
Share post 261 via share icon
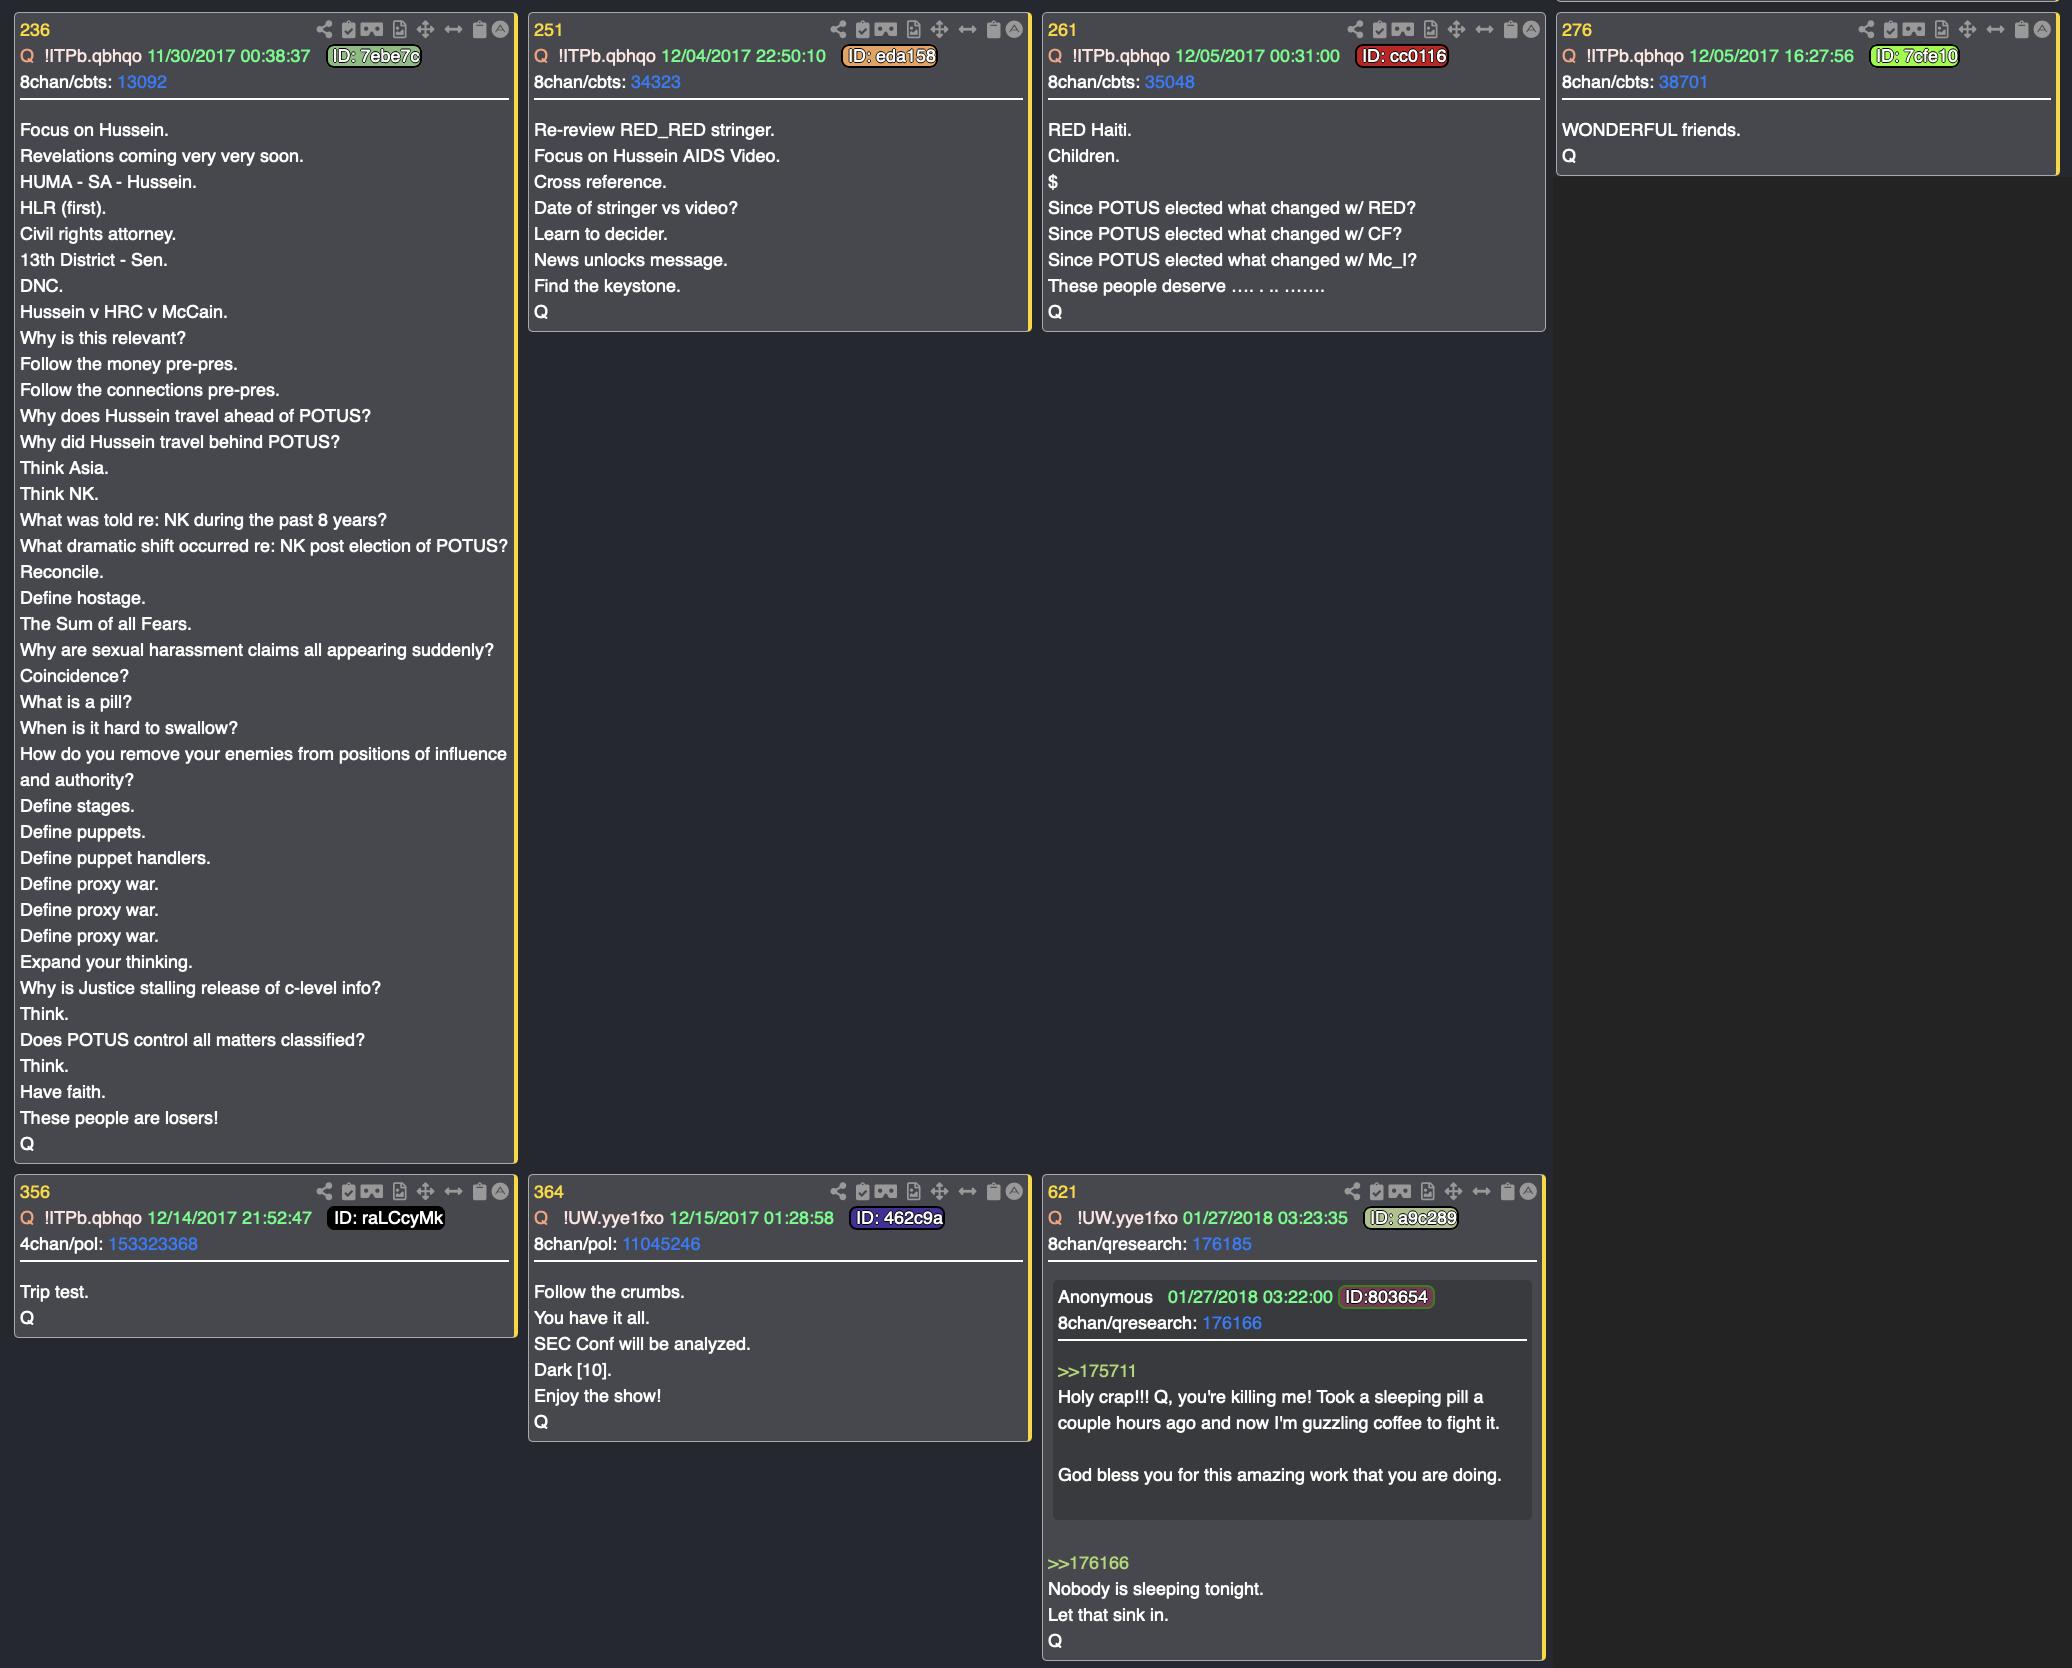(x=1355, y=29)
